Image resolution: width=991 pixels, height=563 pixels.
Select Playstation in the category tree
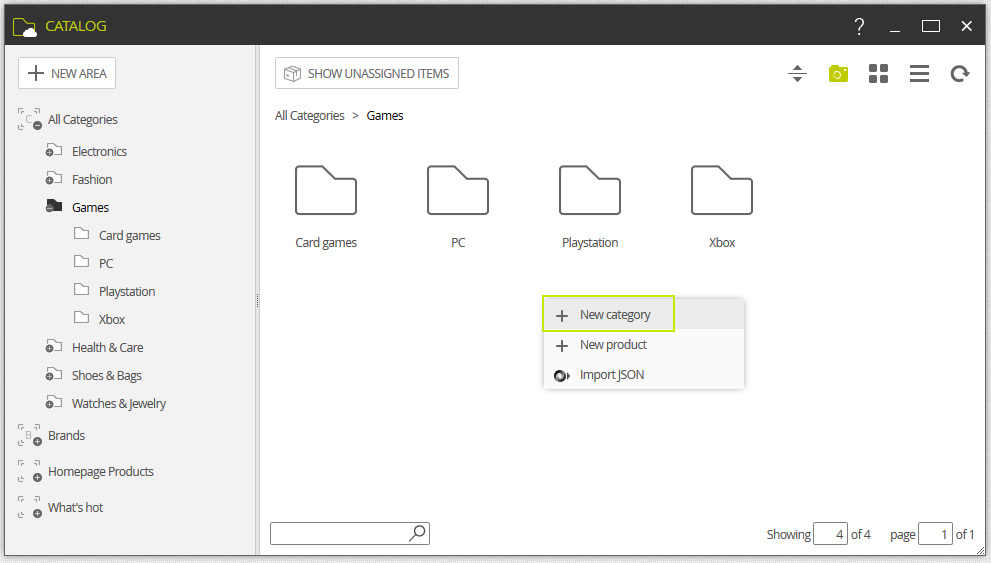[x=127, y=291]
